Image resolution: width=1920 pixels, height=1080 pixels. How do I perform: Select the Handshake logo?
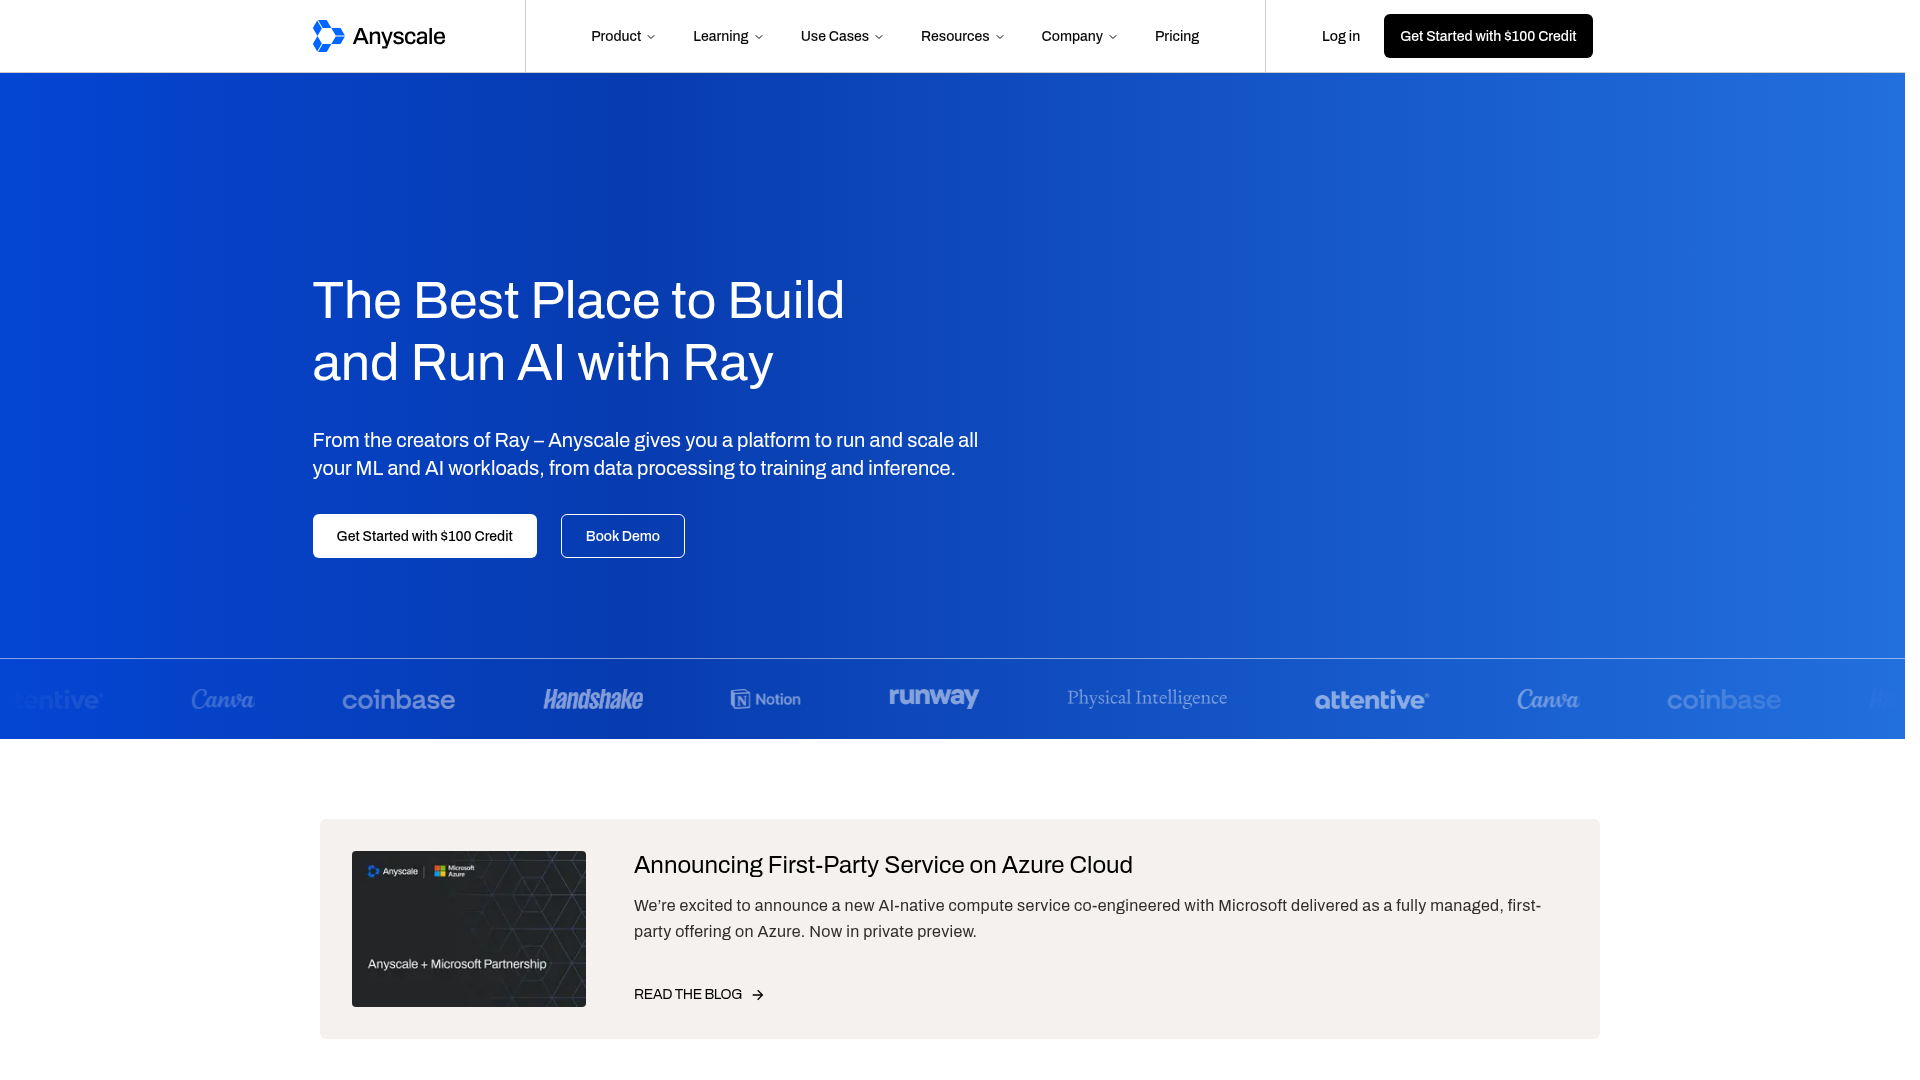pyautogui.click(x=592, y=699)
